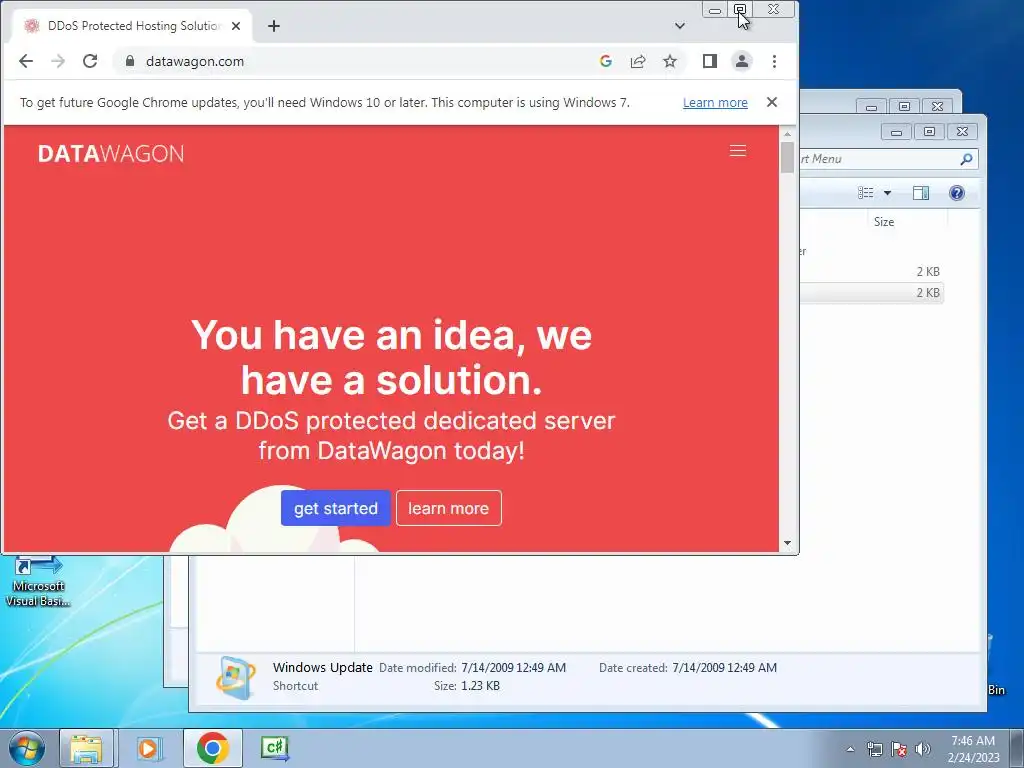This screenshot has height=768, width=1024.
Task: Open Chrome's side panel
Action: [710, 61]
